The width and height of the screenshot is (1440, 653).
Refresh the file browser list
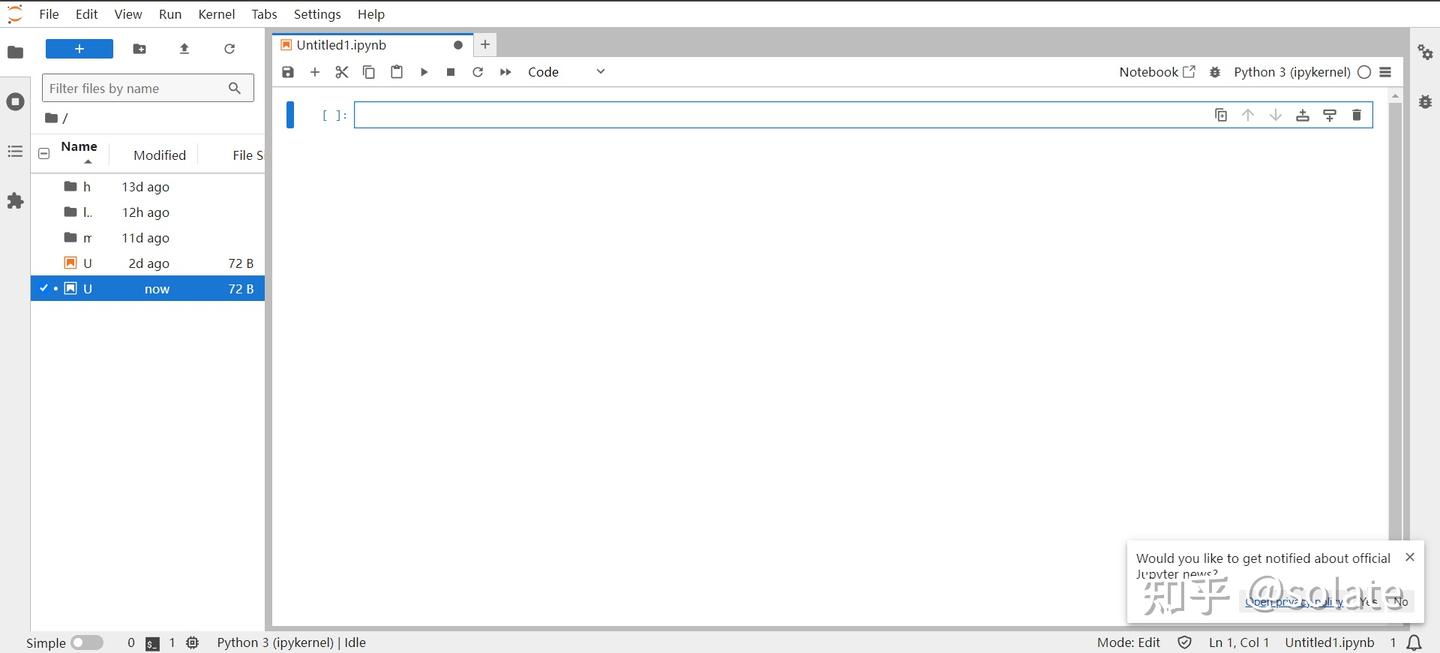229,48
